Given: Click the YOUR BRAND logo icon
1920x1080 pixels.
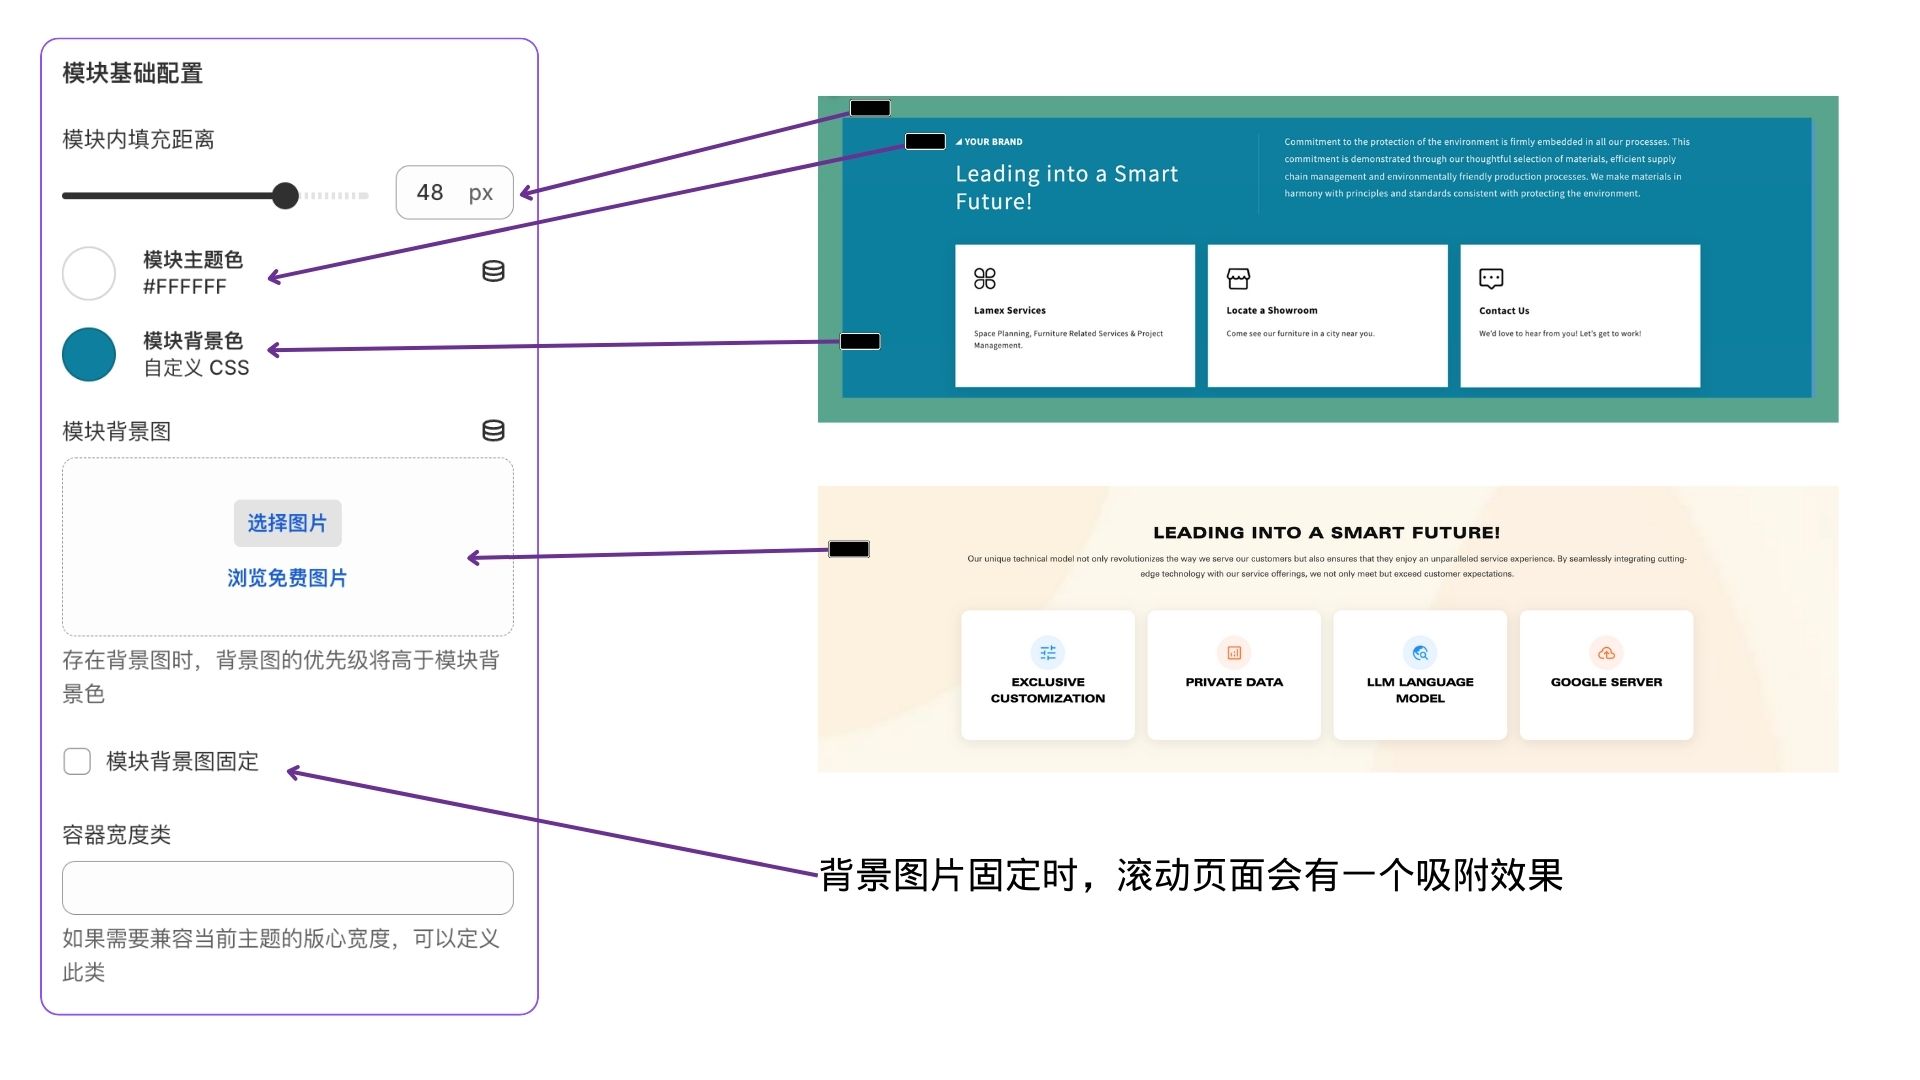Looking at the screenshot, I should point(961,141).
